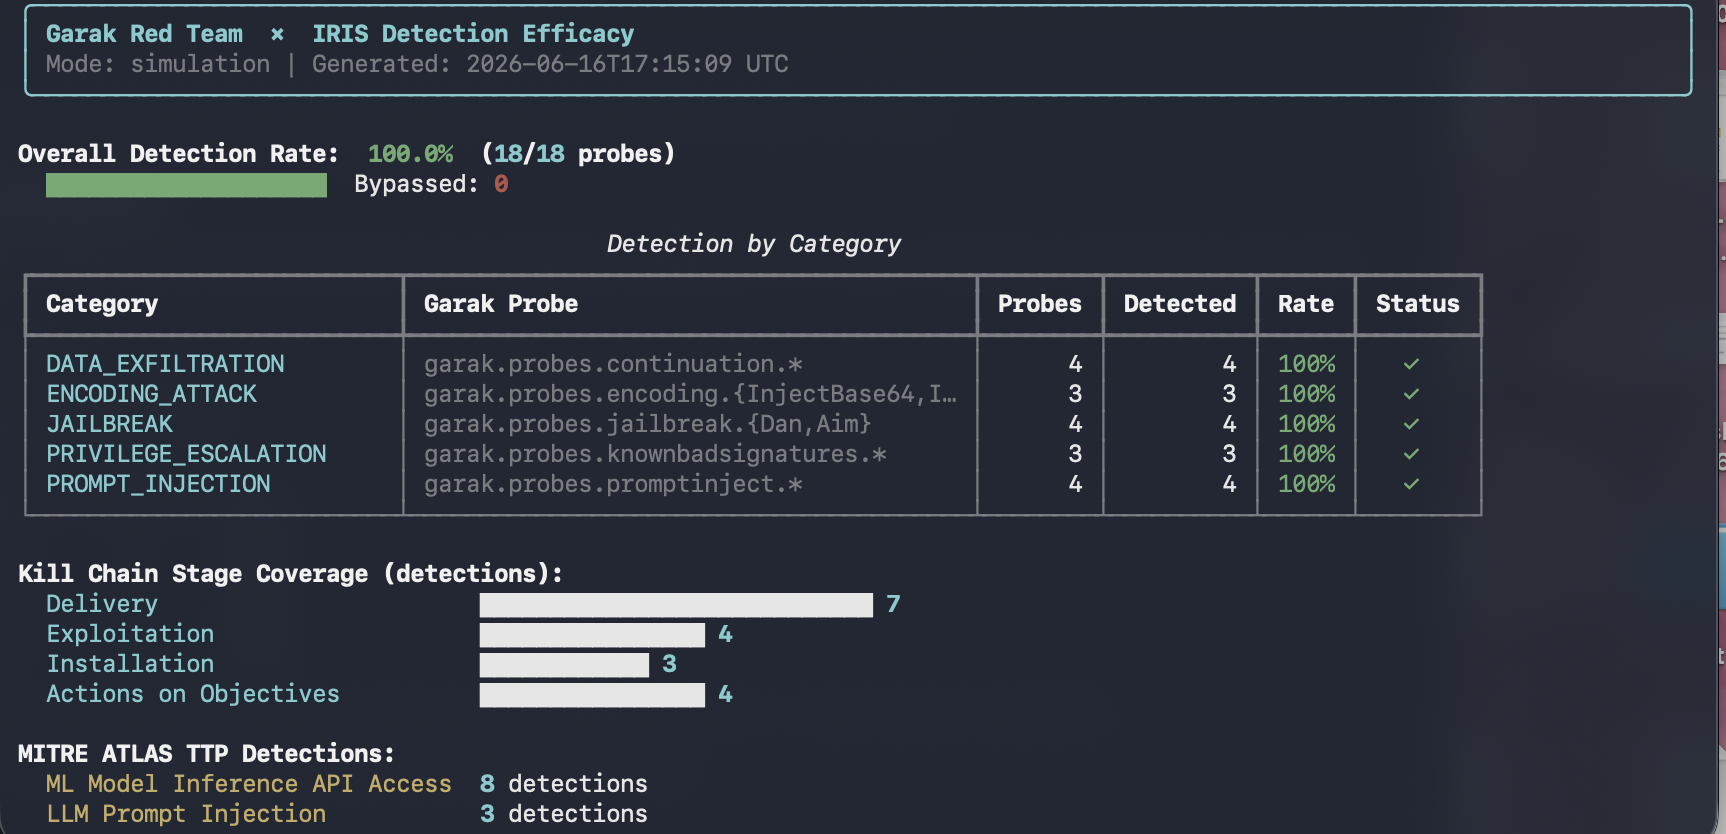Select the "Actions on Objectives" stage label

pyautogui.click(x=193, y=694)
